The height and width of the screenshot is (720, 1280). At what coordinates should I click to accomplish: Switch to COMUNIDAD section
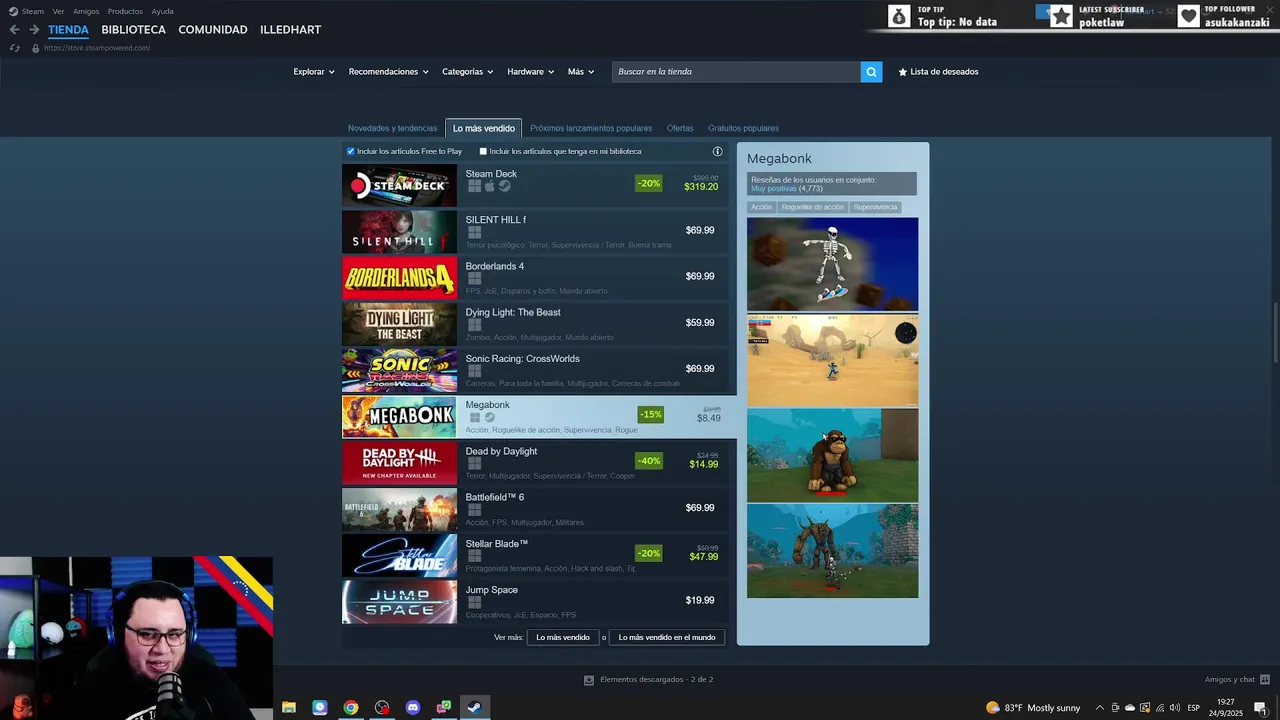tap(213, 30)
